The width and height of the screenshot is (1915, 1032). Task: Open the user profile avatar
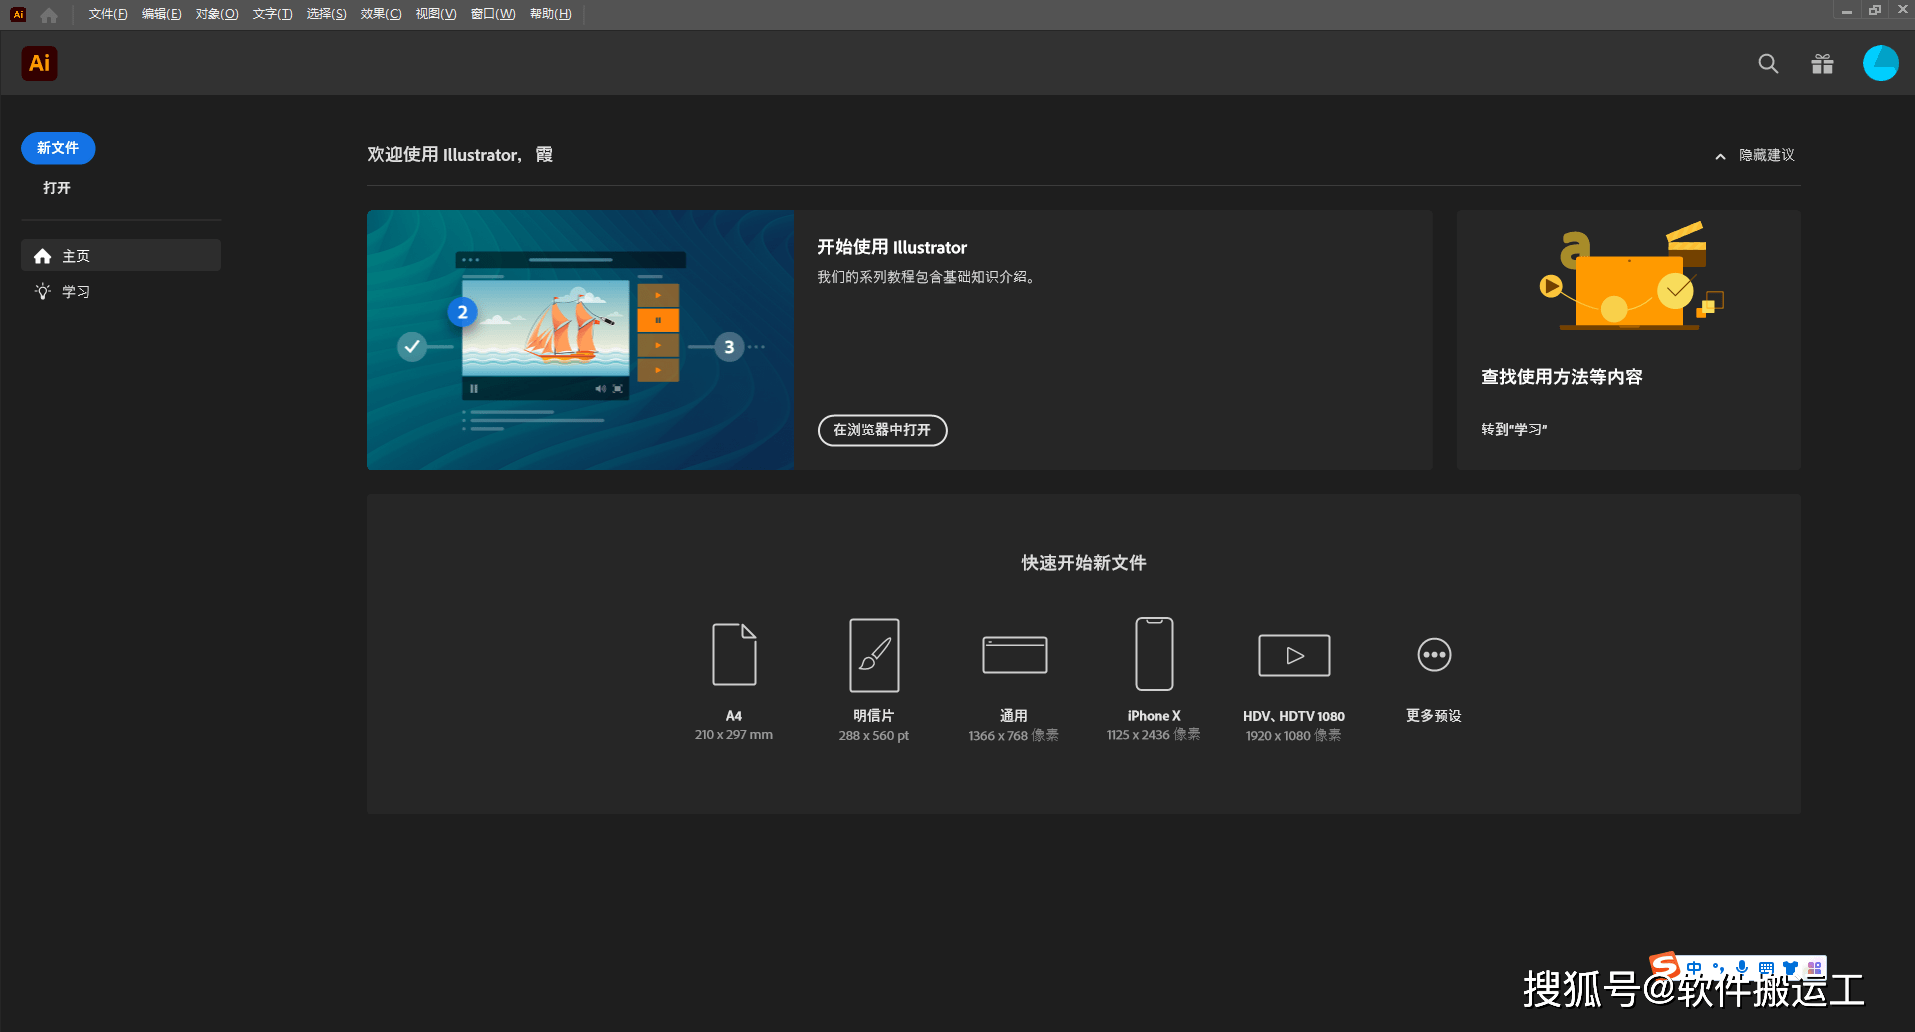tap(1880, 63)
